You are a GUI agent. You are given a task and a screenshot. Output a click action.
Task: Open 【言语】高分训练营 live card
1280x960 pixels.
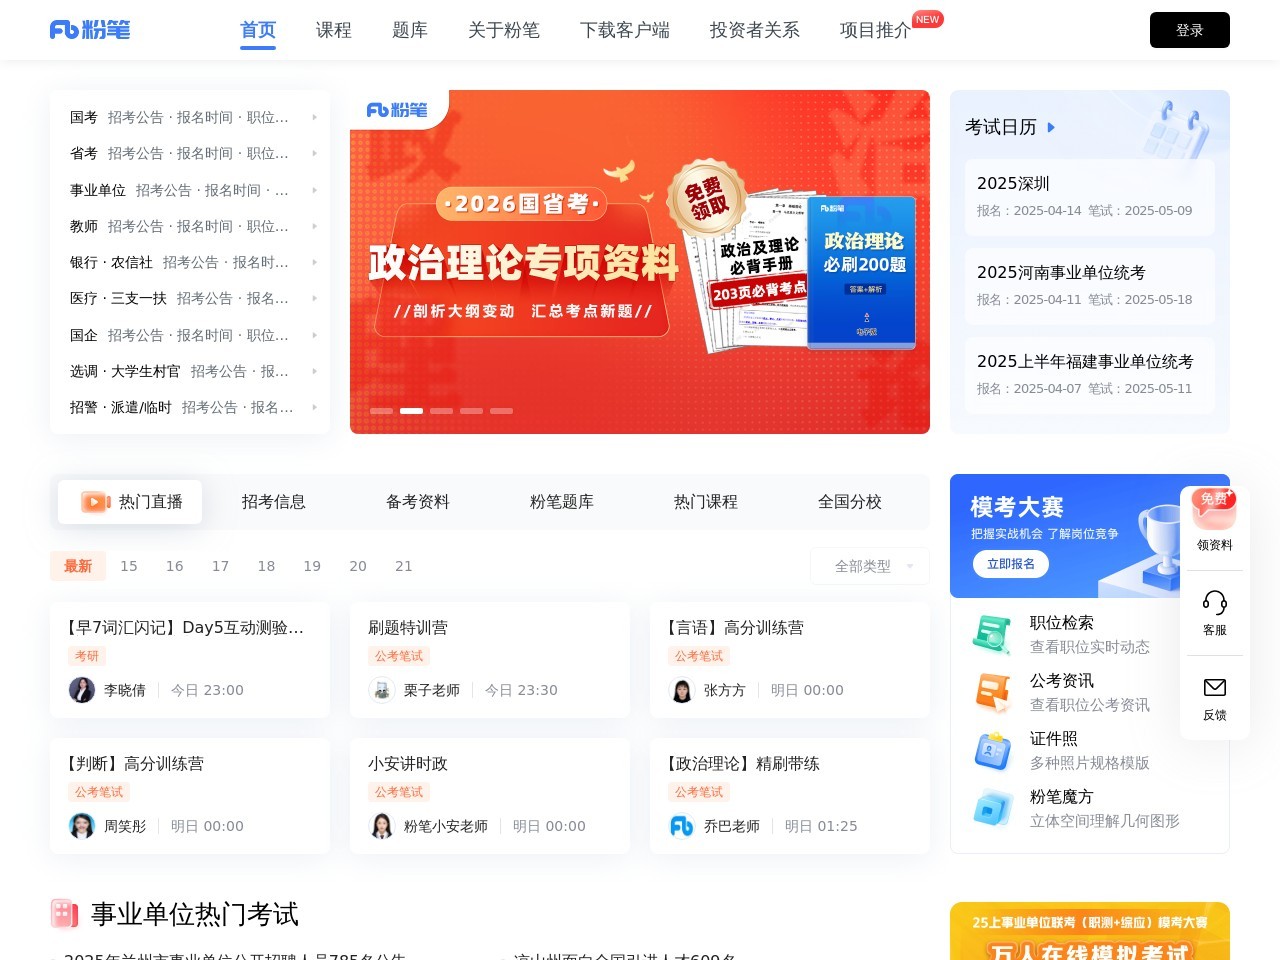(x=790, y=660)
